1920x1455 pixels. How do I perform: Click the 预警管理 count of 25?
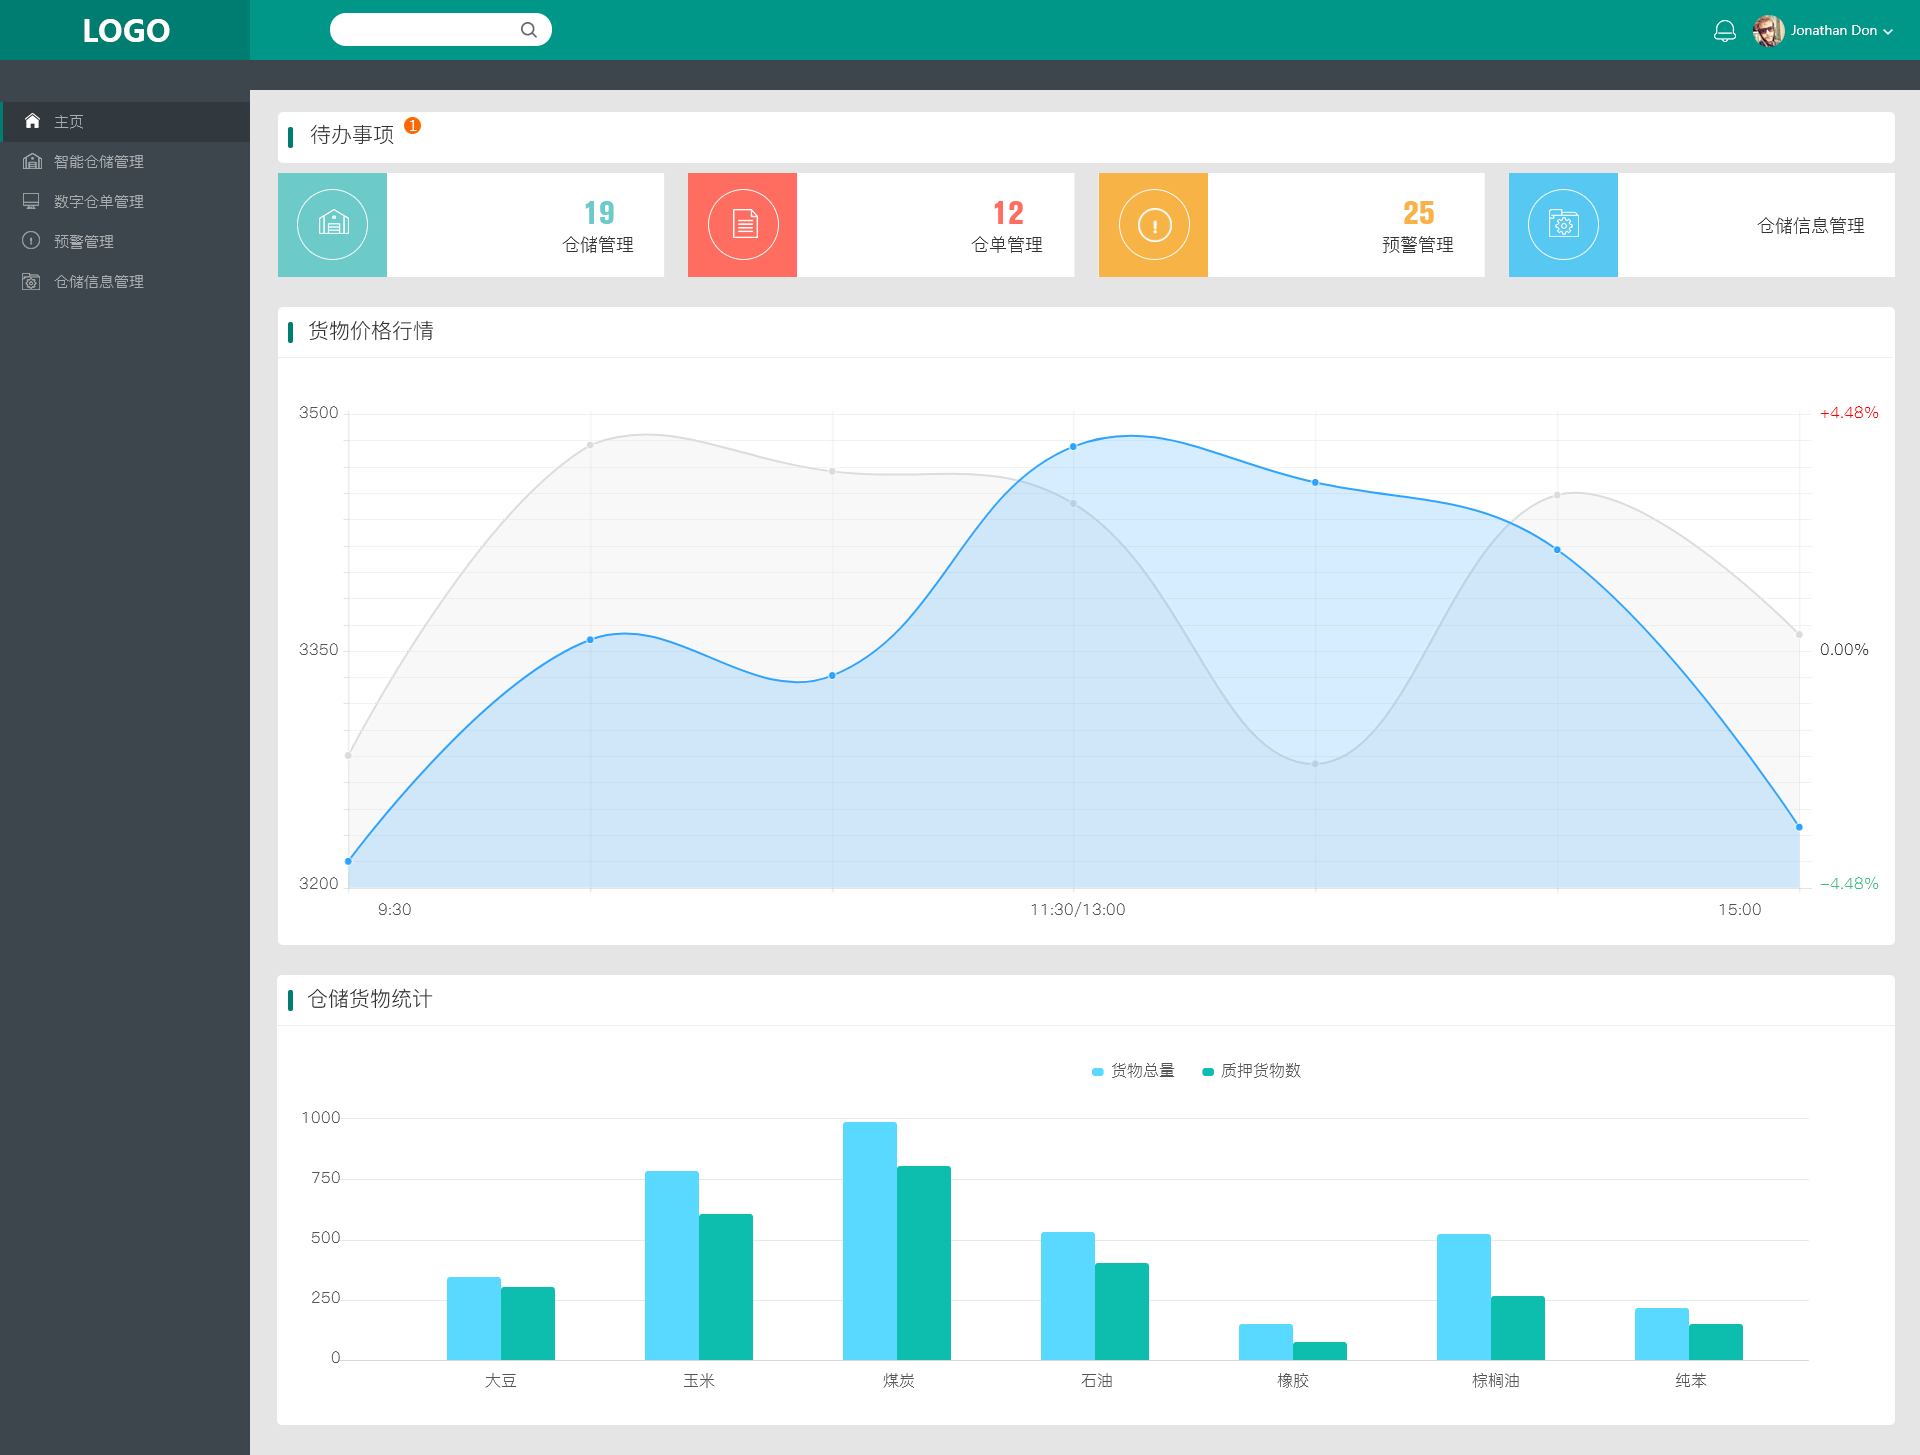[x=1418, y=213]
